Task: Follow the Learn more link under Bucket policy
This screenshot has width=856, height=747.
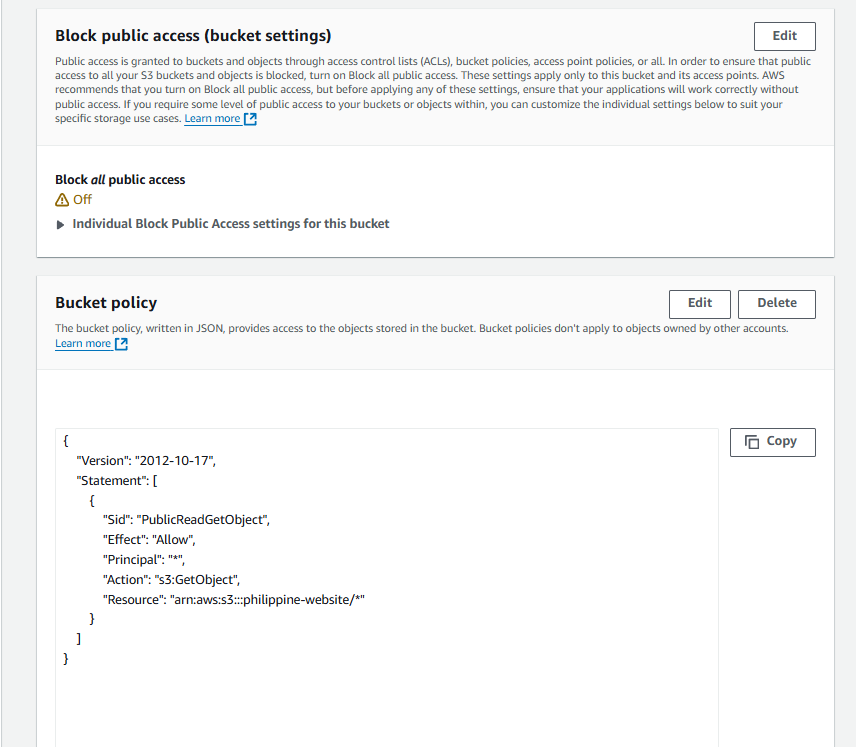Action: 83,344
